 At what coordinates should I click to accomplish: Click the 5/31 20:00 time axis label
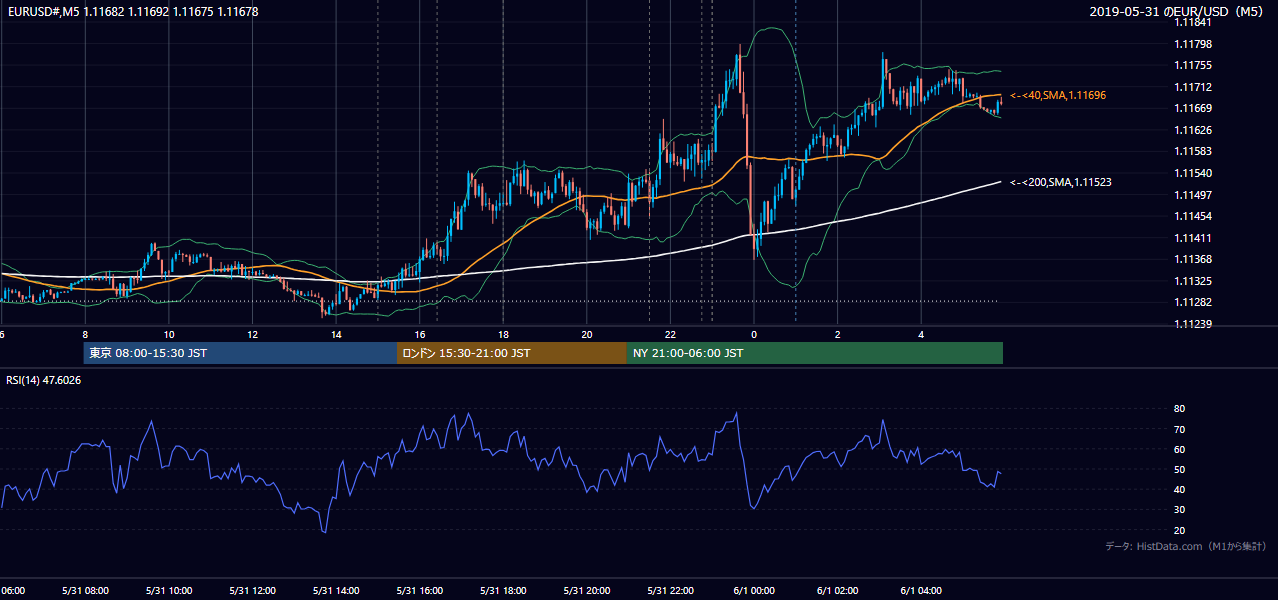(587, 591)
